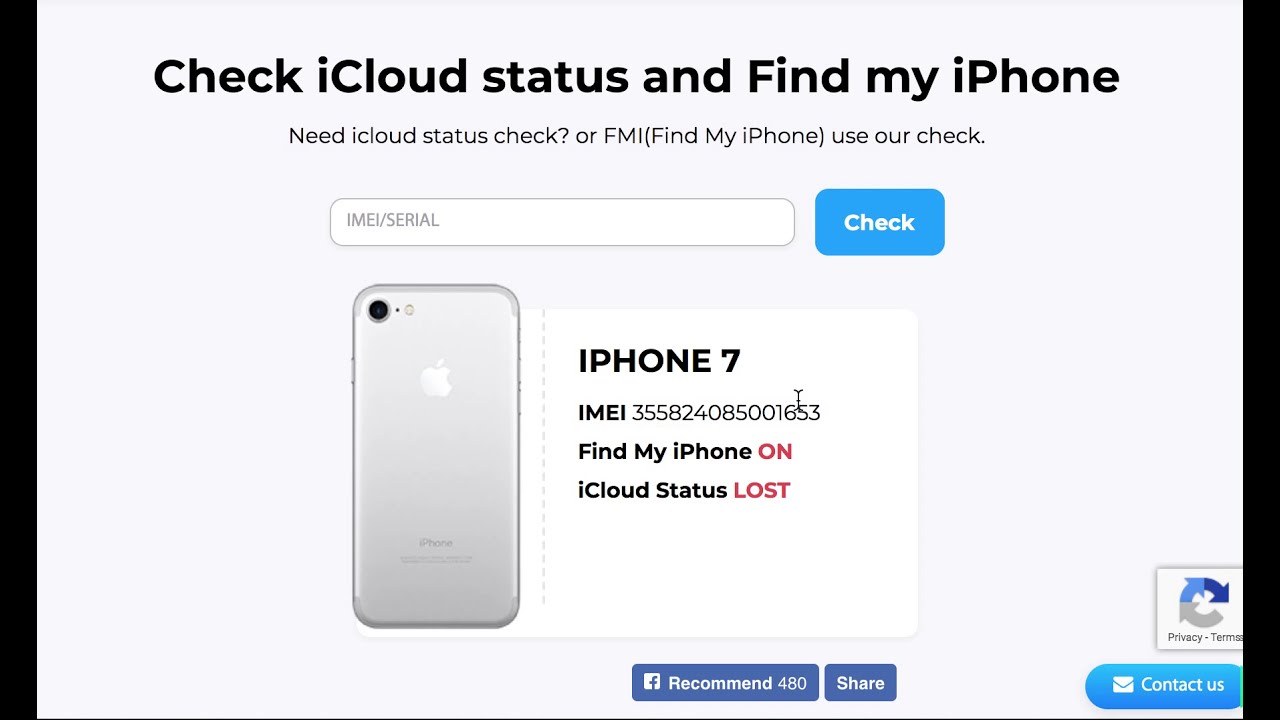Click the 480 recommend count

pyautogui.click(x=792, y=683)
